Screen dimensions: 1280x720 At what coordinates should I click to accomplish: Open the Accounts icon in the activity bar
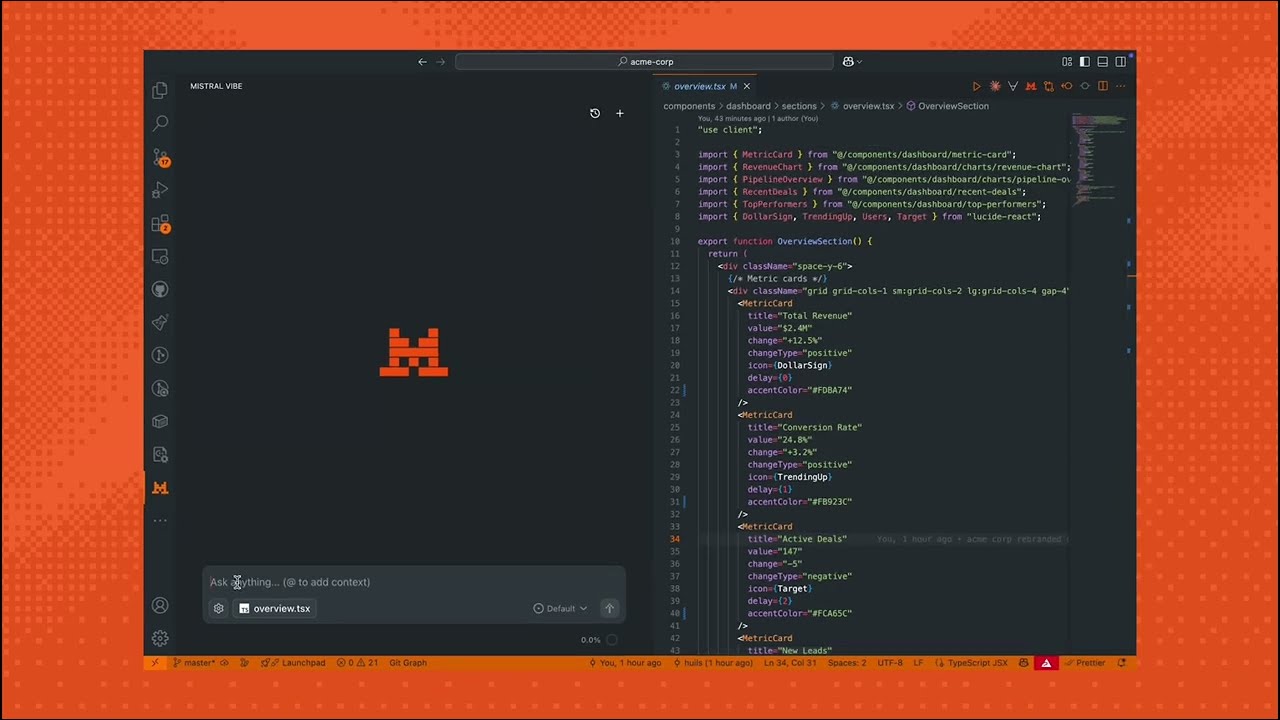tap(160, 605)
